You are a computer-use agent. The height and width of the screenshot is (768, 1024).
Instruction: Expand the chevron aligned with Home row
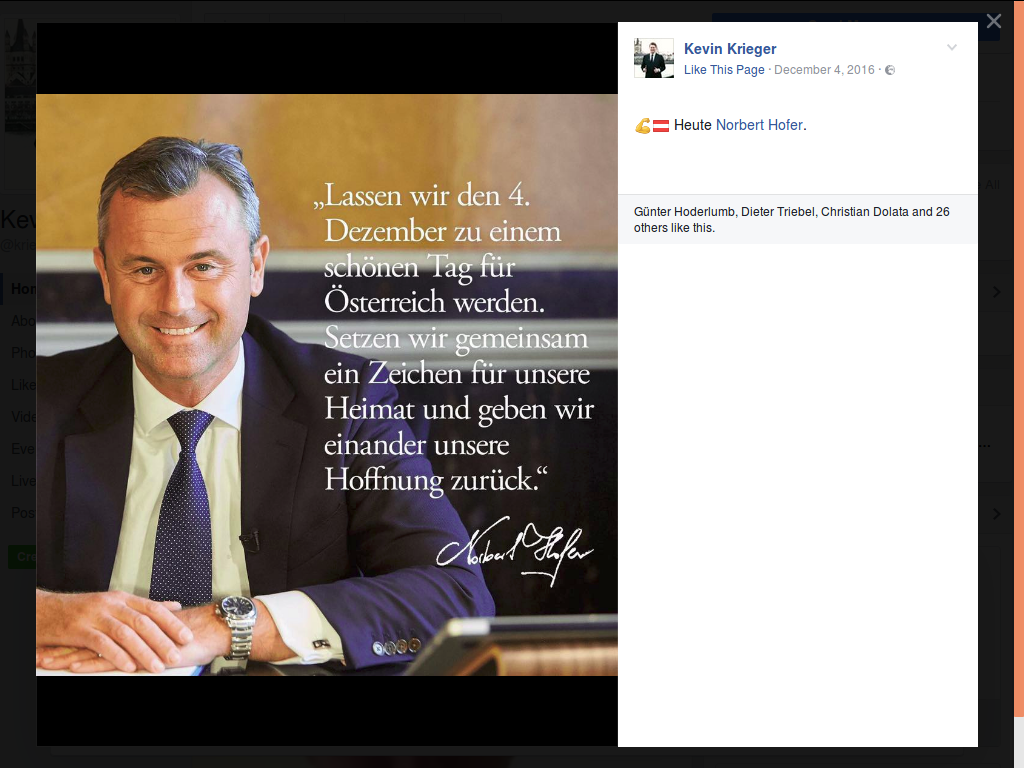click(x=997, y=292)
